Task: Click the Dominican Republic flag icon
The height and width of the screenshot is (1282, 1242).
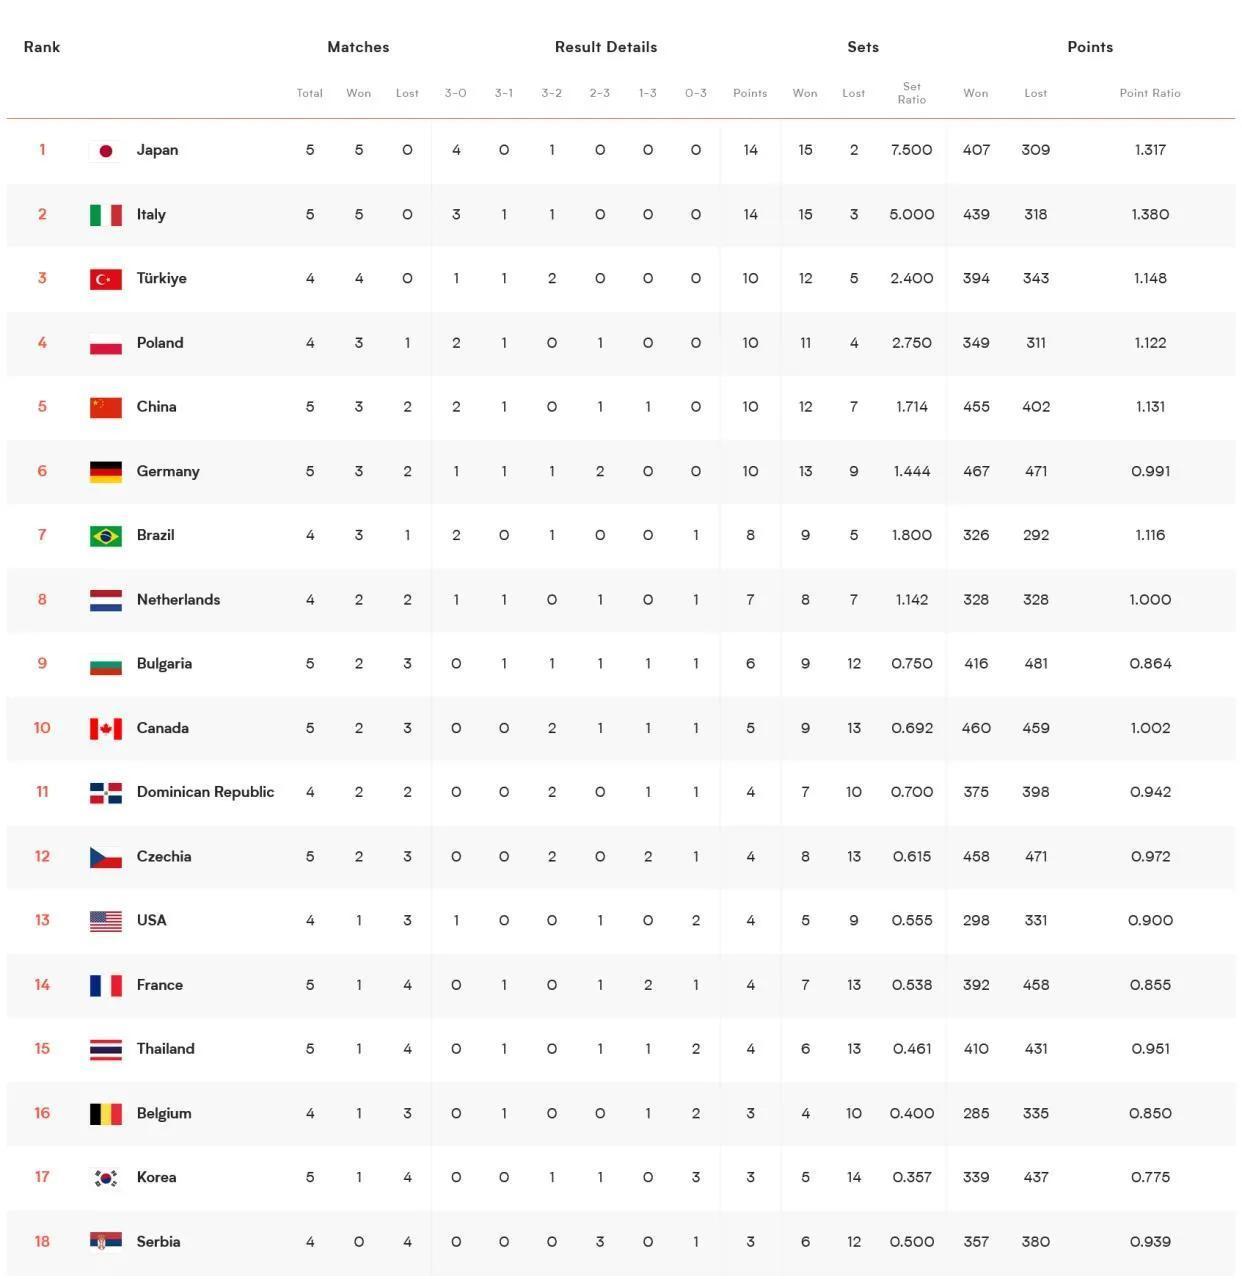Action: point(106,793)
